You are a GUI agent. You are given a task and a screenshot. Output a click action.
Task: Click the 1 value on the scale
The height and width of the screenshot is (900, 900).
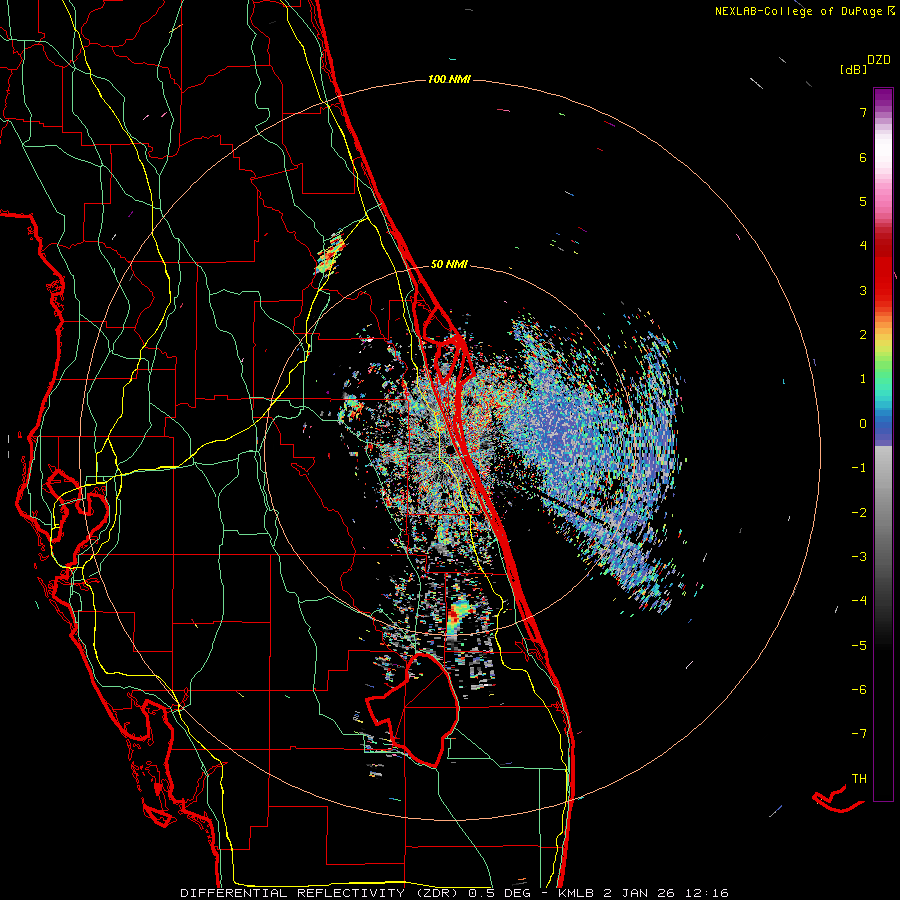click(x=863, y=379)
